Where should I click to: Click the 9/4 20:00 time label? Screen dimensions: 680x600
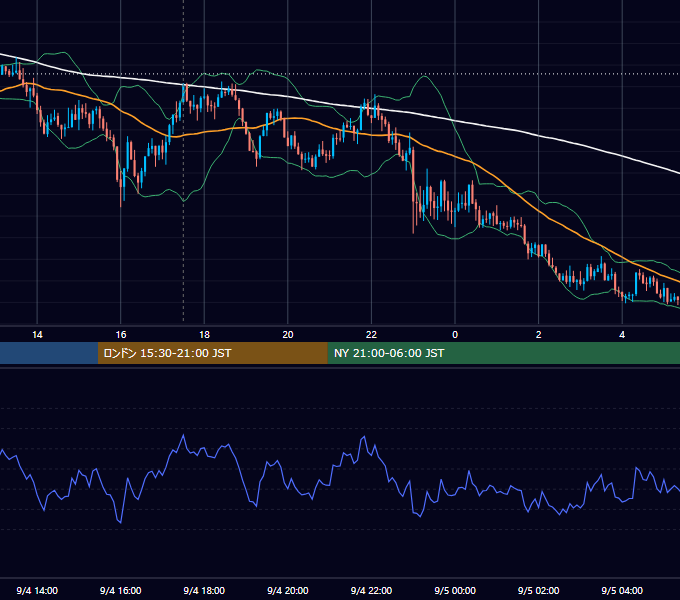coord(288,590)
